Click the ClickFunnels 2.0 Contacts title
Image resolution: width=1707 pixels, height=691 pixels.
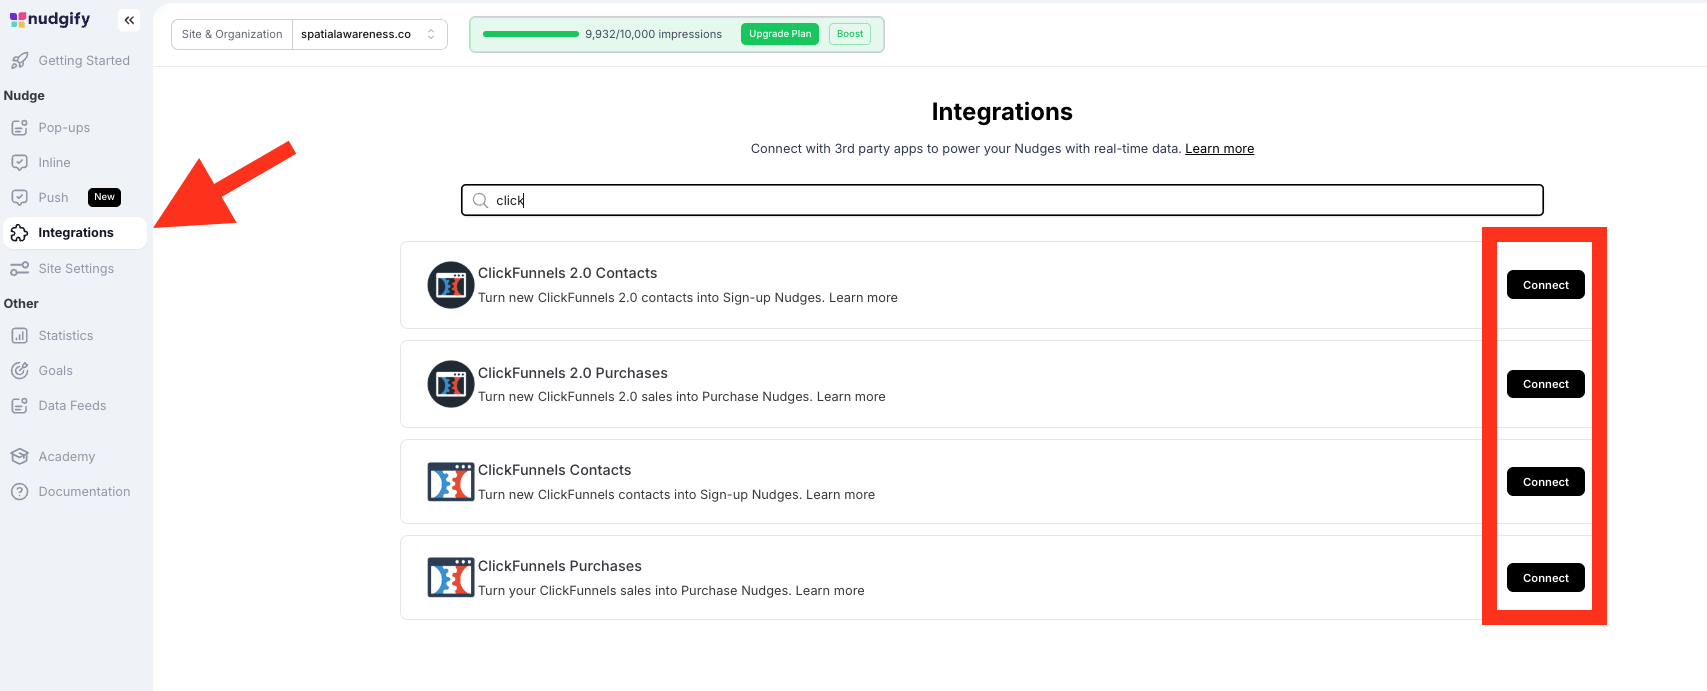(567, 273)
